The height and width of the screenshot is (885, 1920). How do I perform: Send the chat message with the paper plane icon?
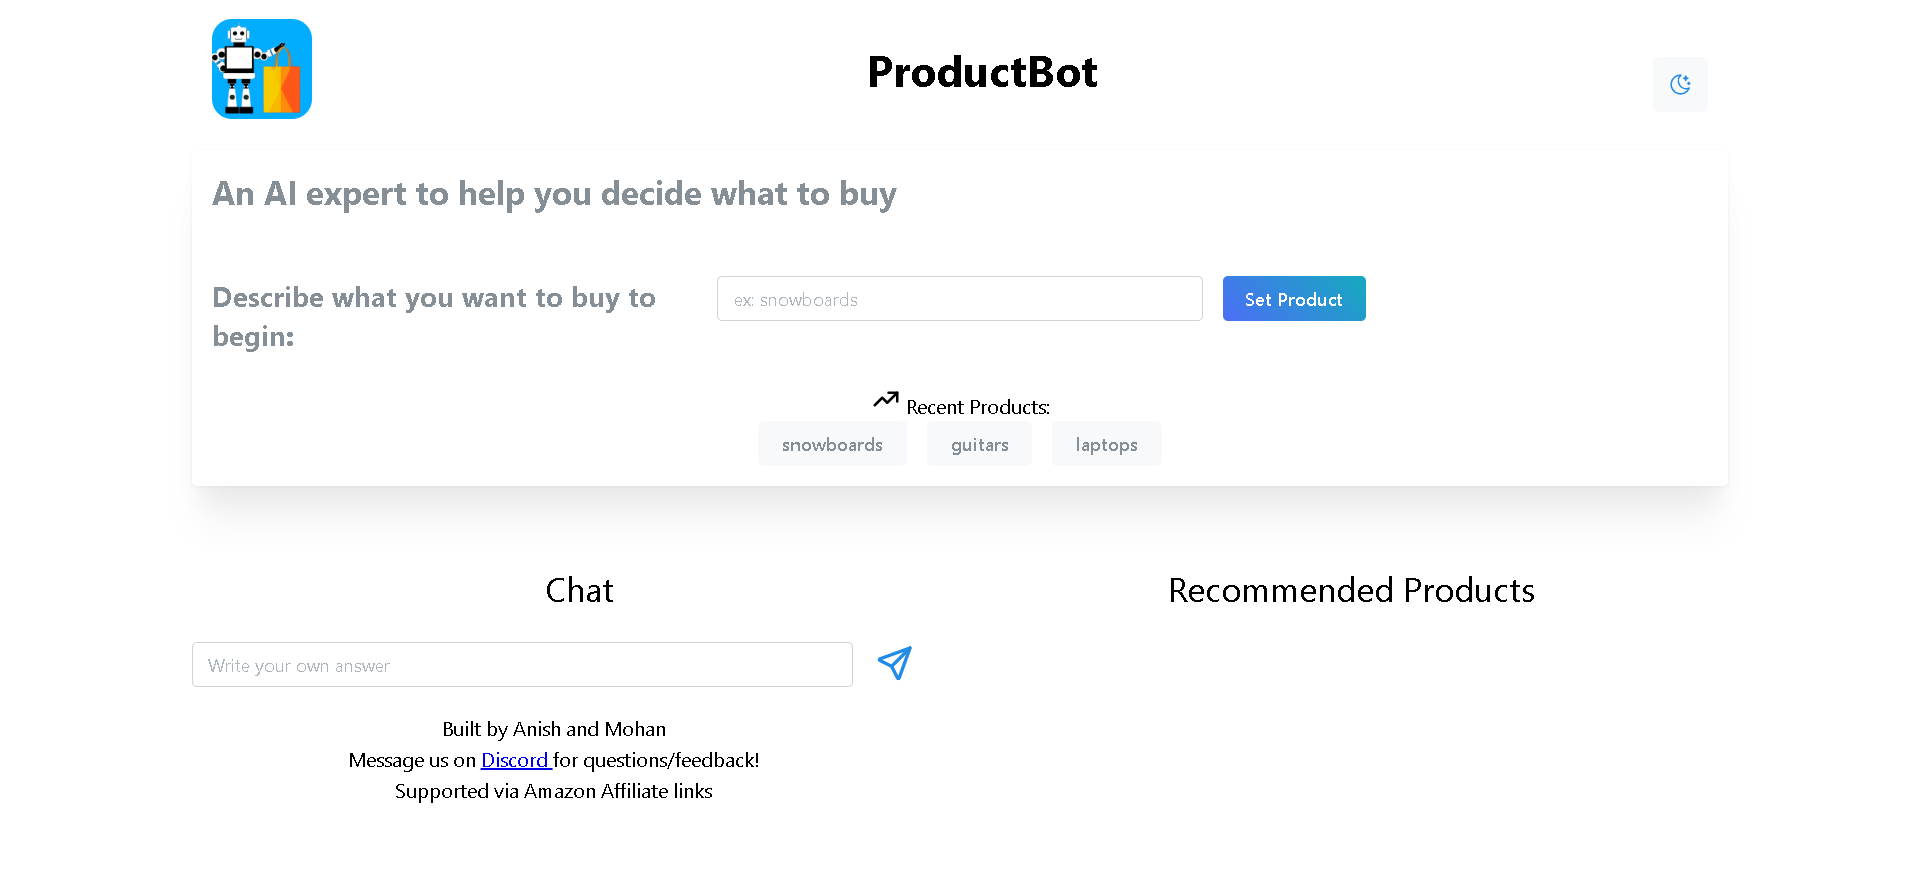point(894,663)
